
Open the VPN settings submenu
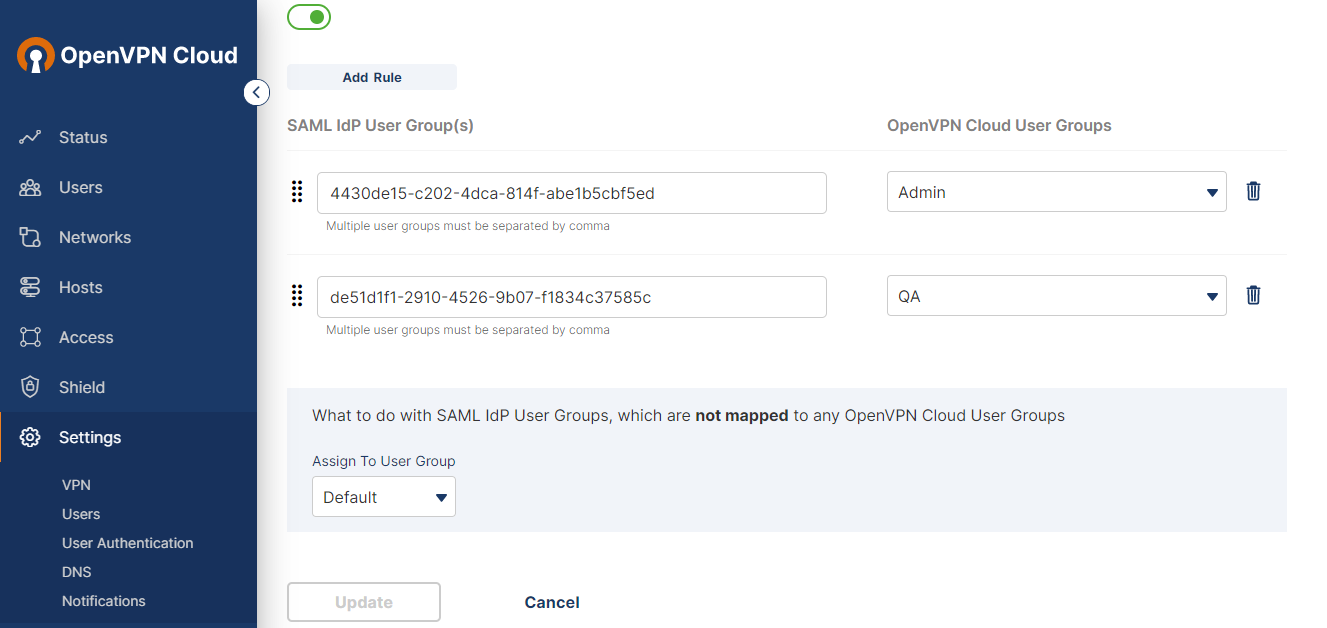tap(76, 485)
